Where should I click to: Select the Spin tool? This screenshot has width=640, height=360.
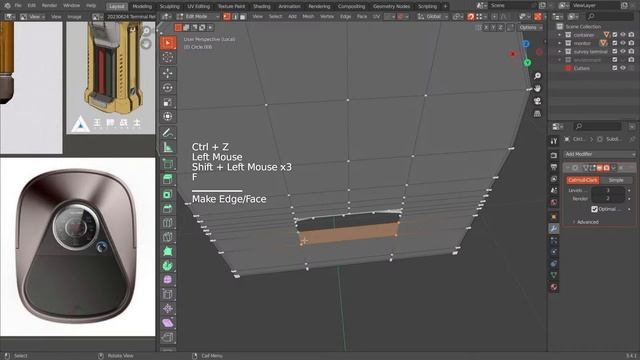click(168, 266)
